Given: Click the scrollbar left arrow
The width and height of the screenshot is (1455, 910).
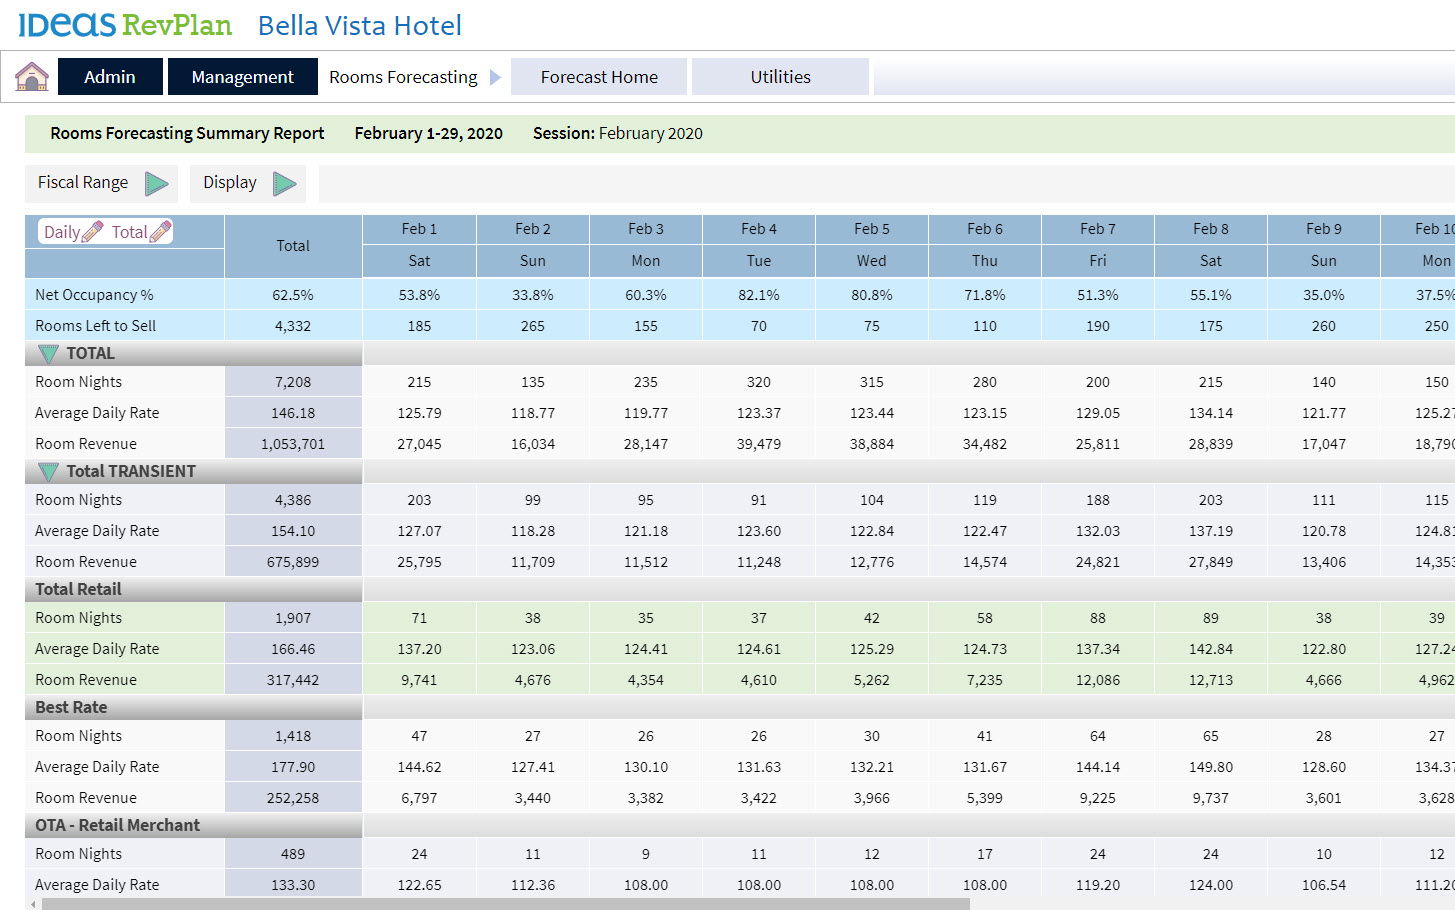Looking at the screenshot, I should tap(33, 904).
